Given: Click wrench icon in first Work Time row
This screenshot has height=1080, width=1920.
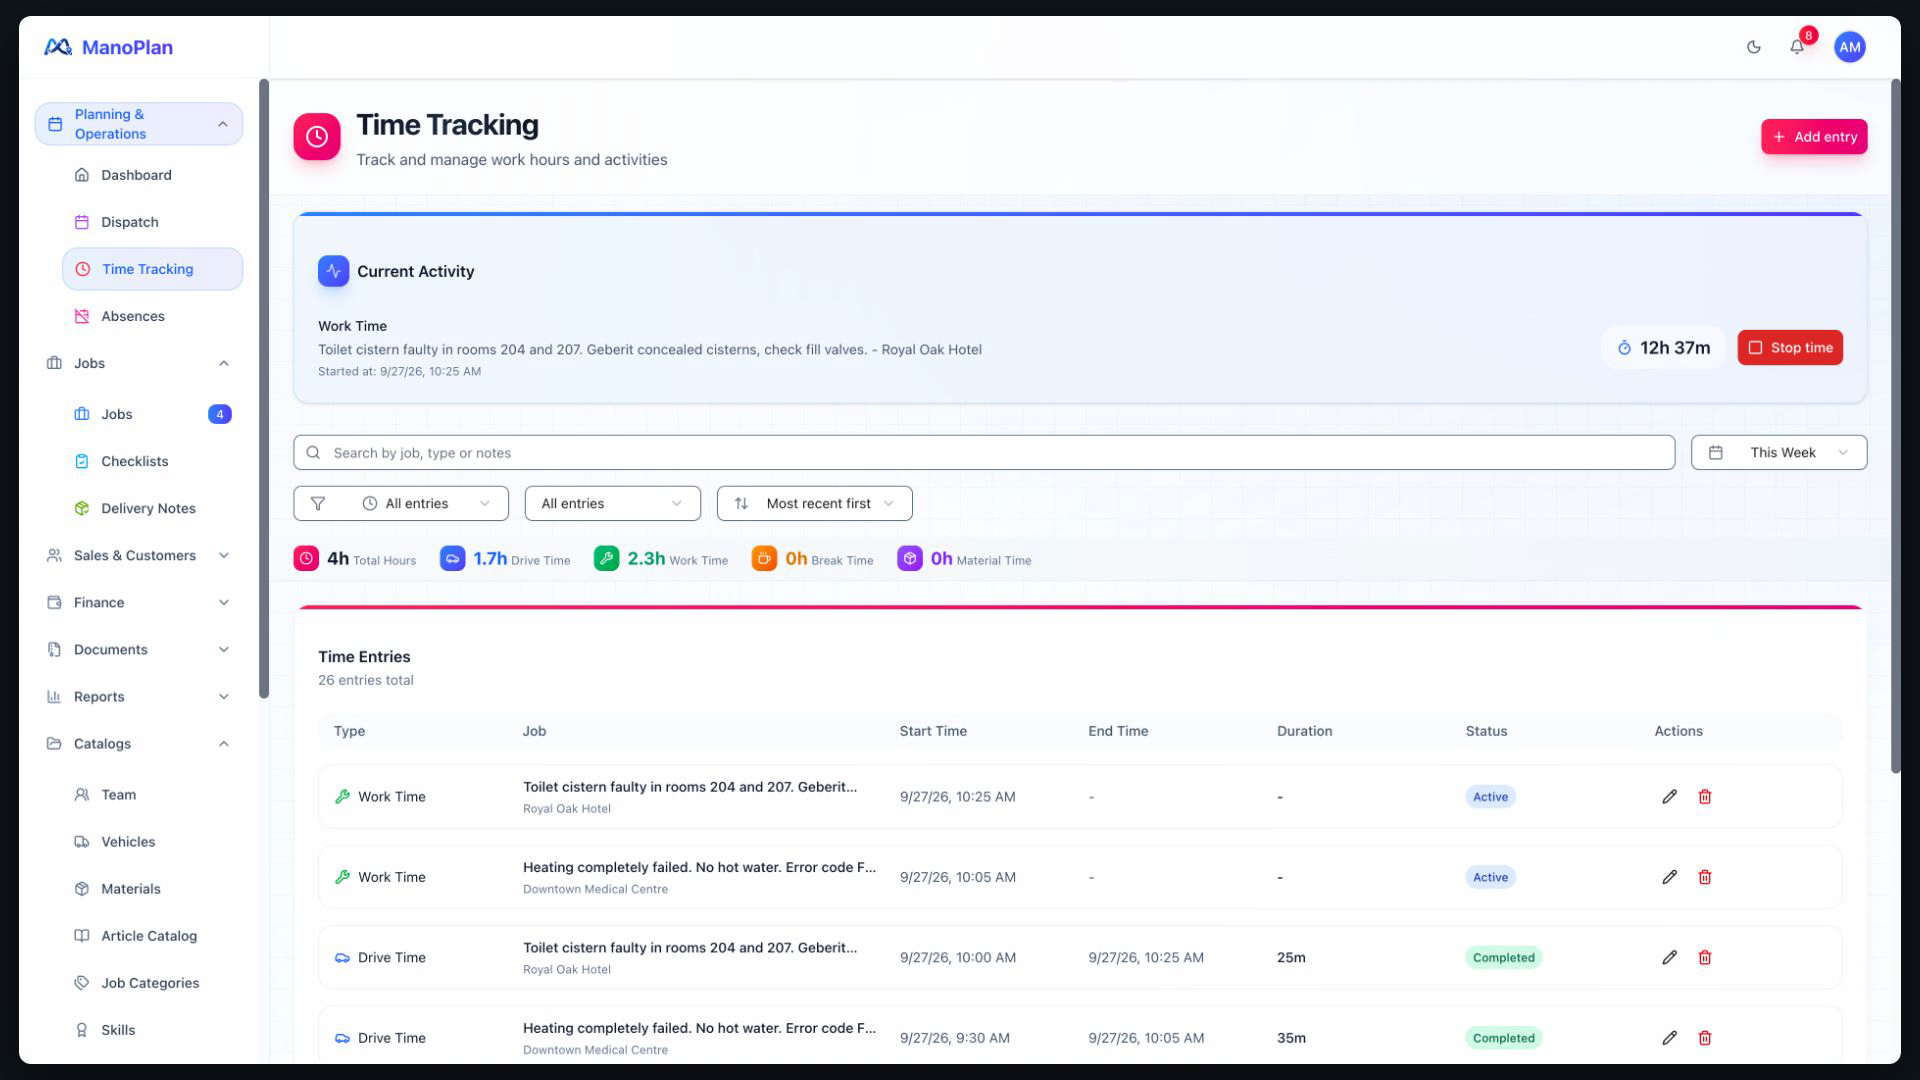Looking at the screenshot, I should (342, 797).
